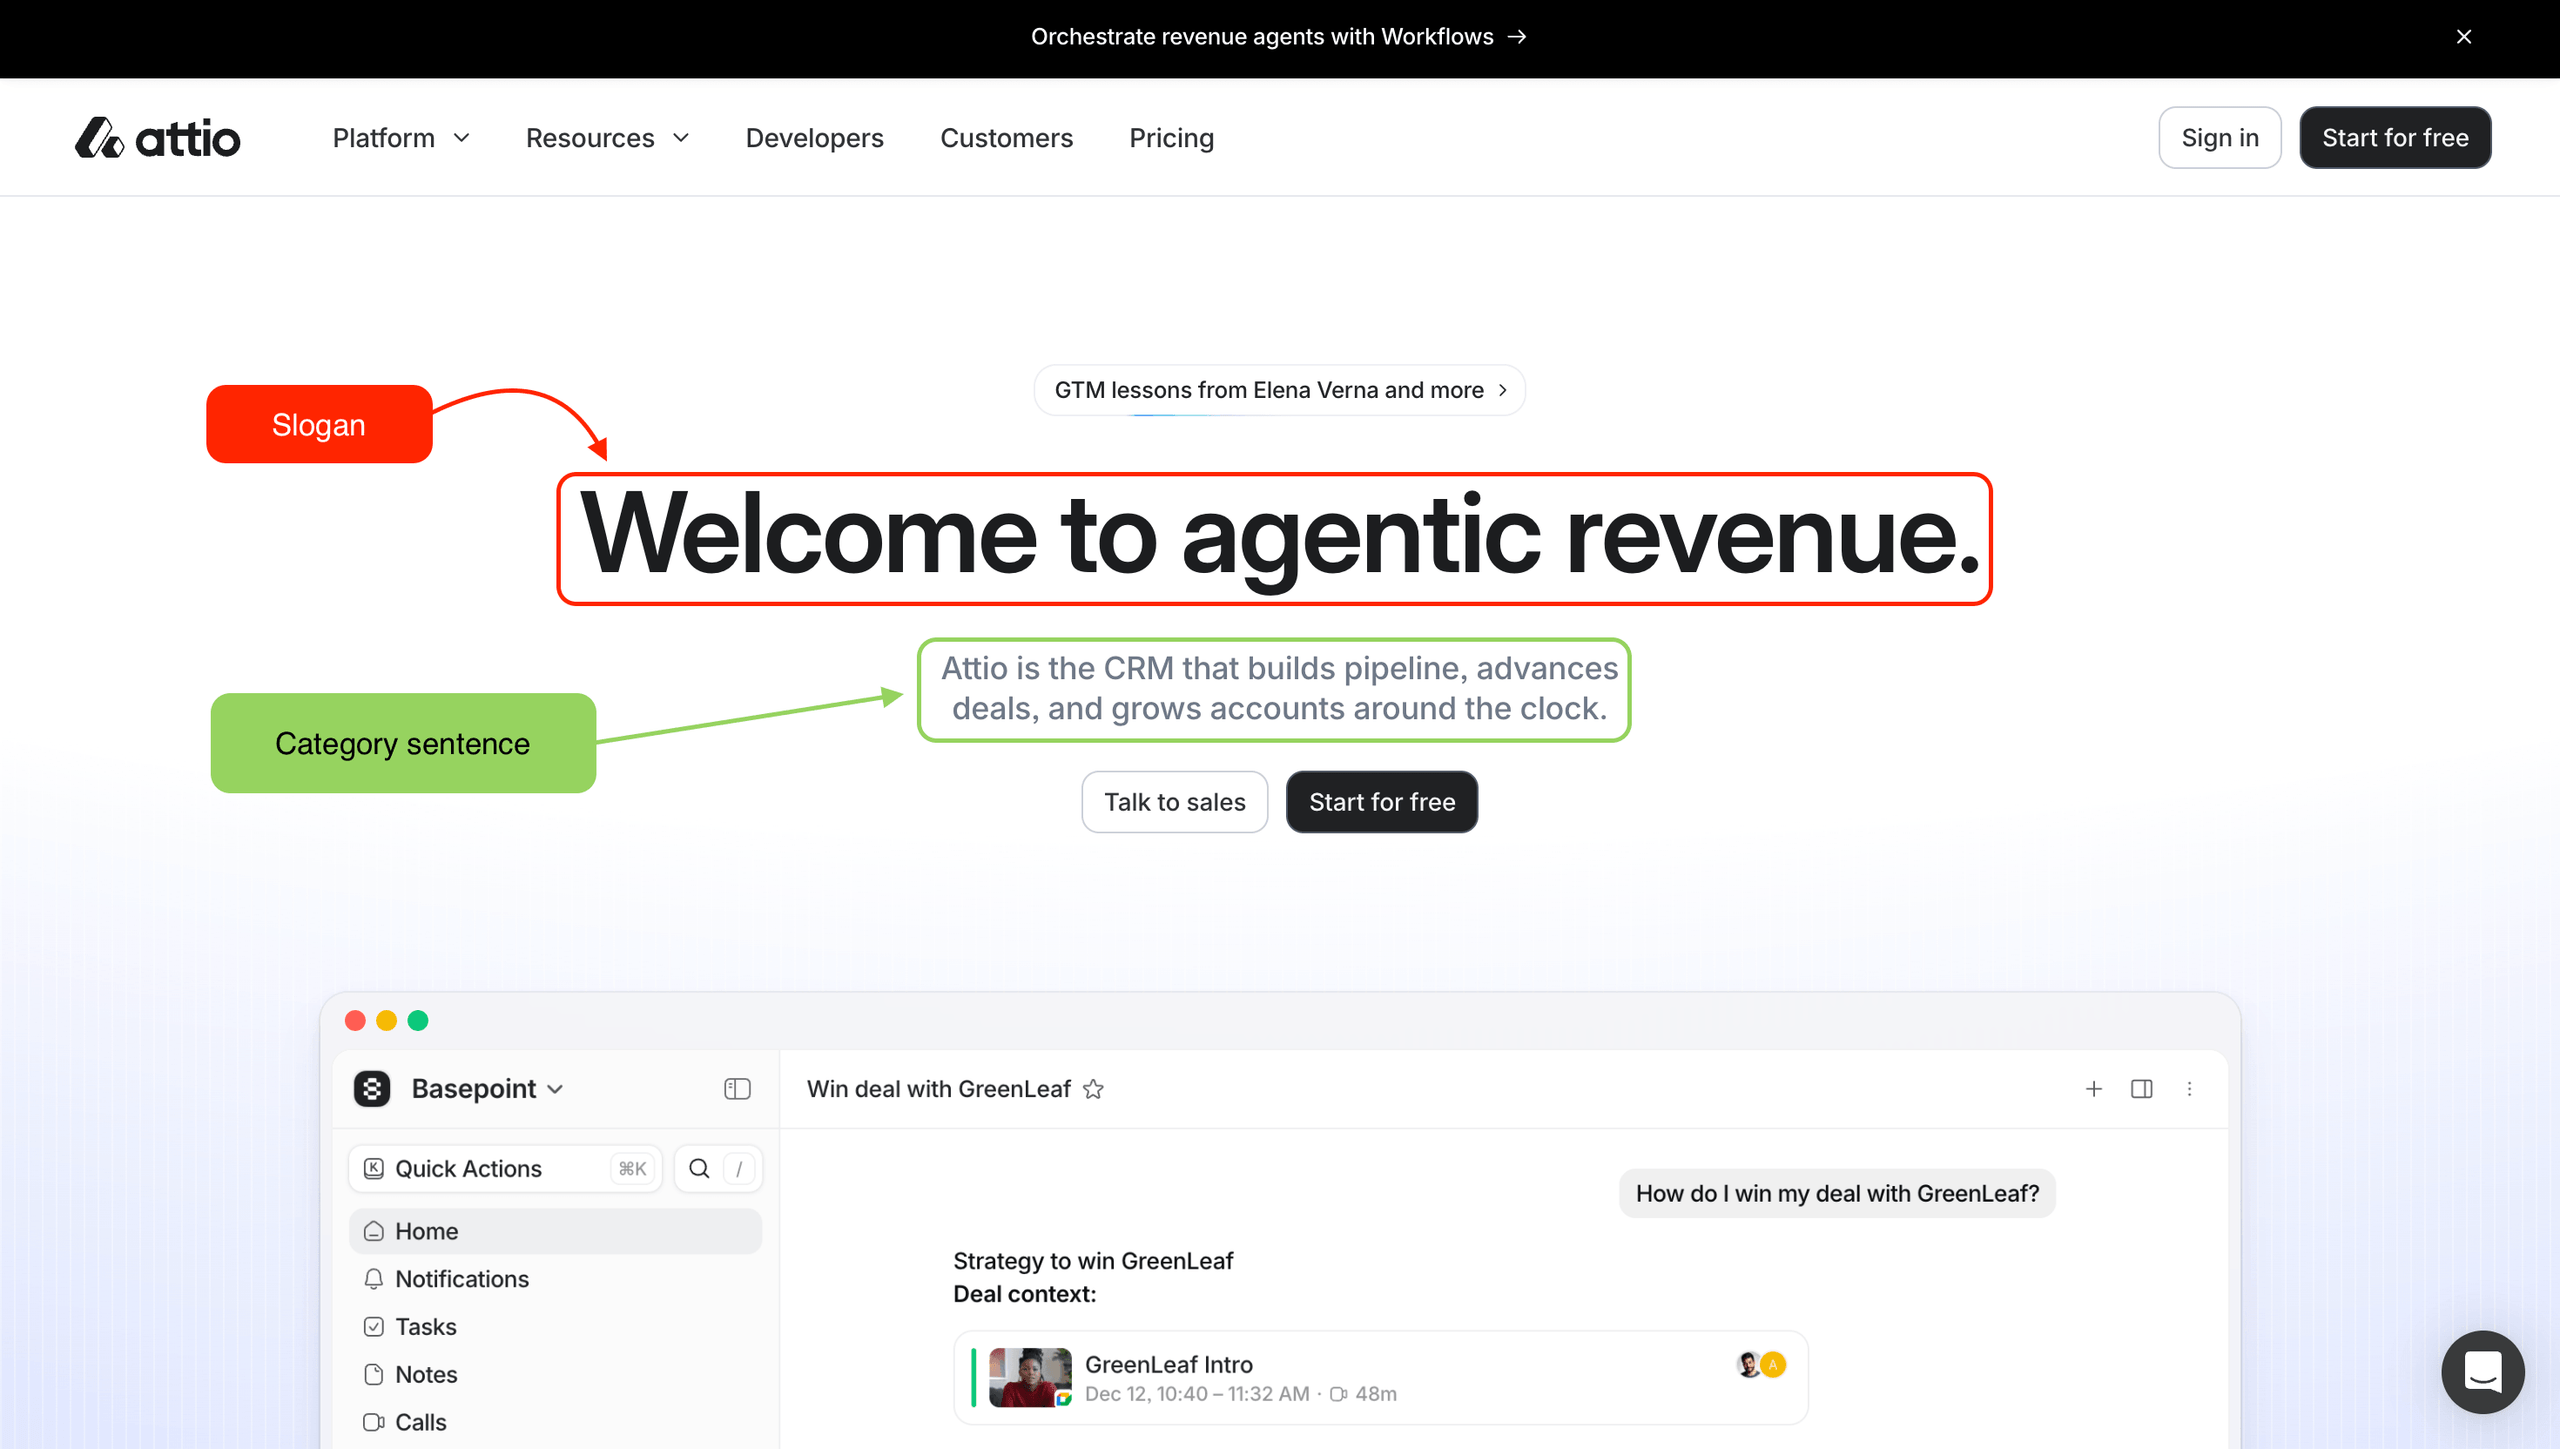Viewport: 2560px width, 1449px height.
Task: Click the Attio logo in the header
Action: (x=157, y=138)
